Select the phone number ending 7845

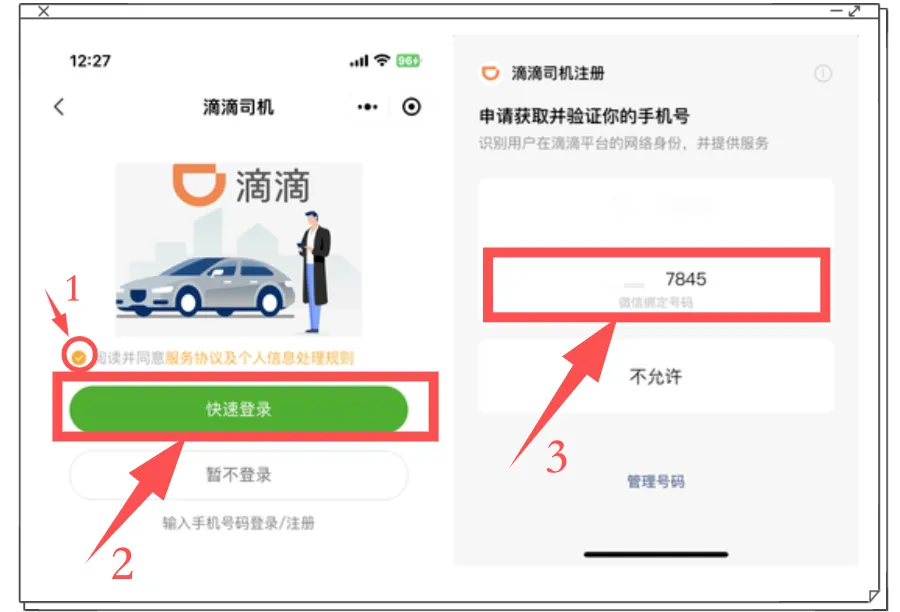[656, 285]
